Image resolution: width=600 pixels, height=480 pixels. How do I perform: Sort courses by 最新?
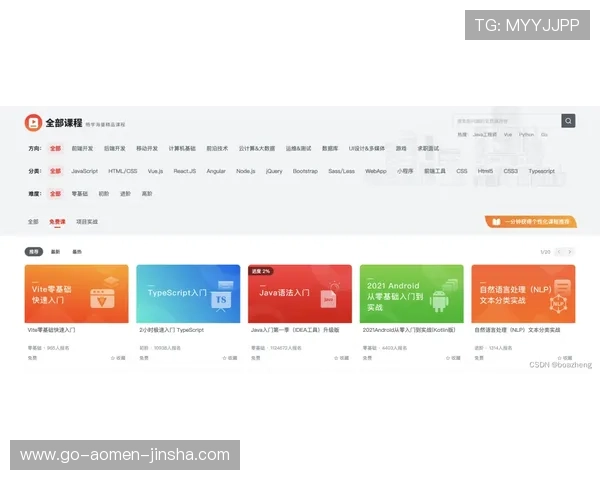(56, 252)
